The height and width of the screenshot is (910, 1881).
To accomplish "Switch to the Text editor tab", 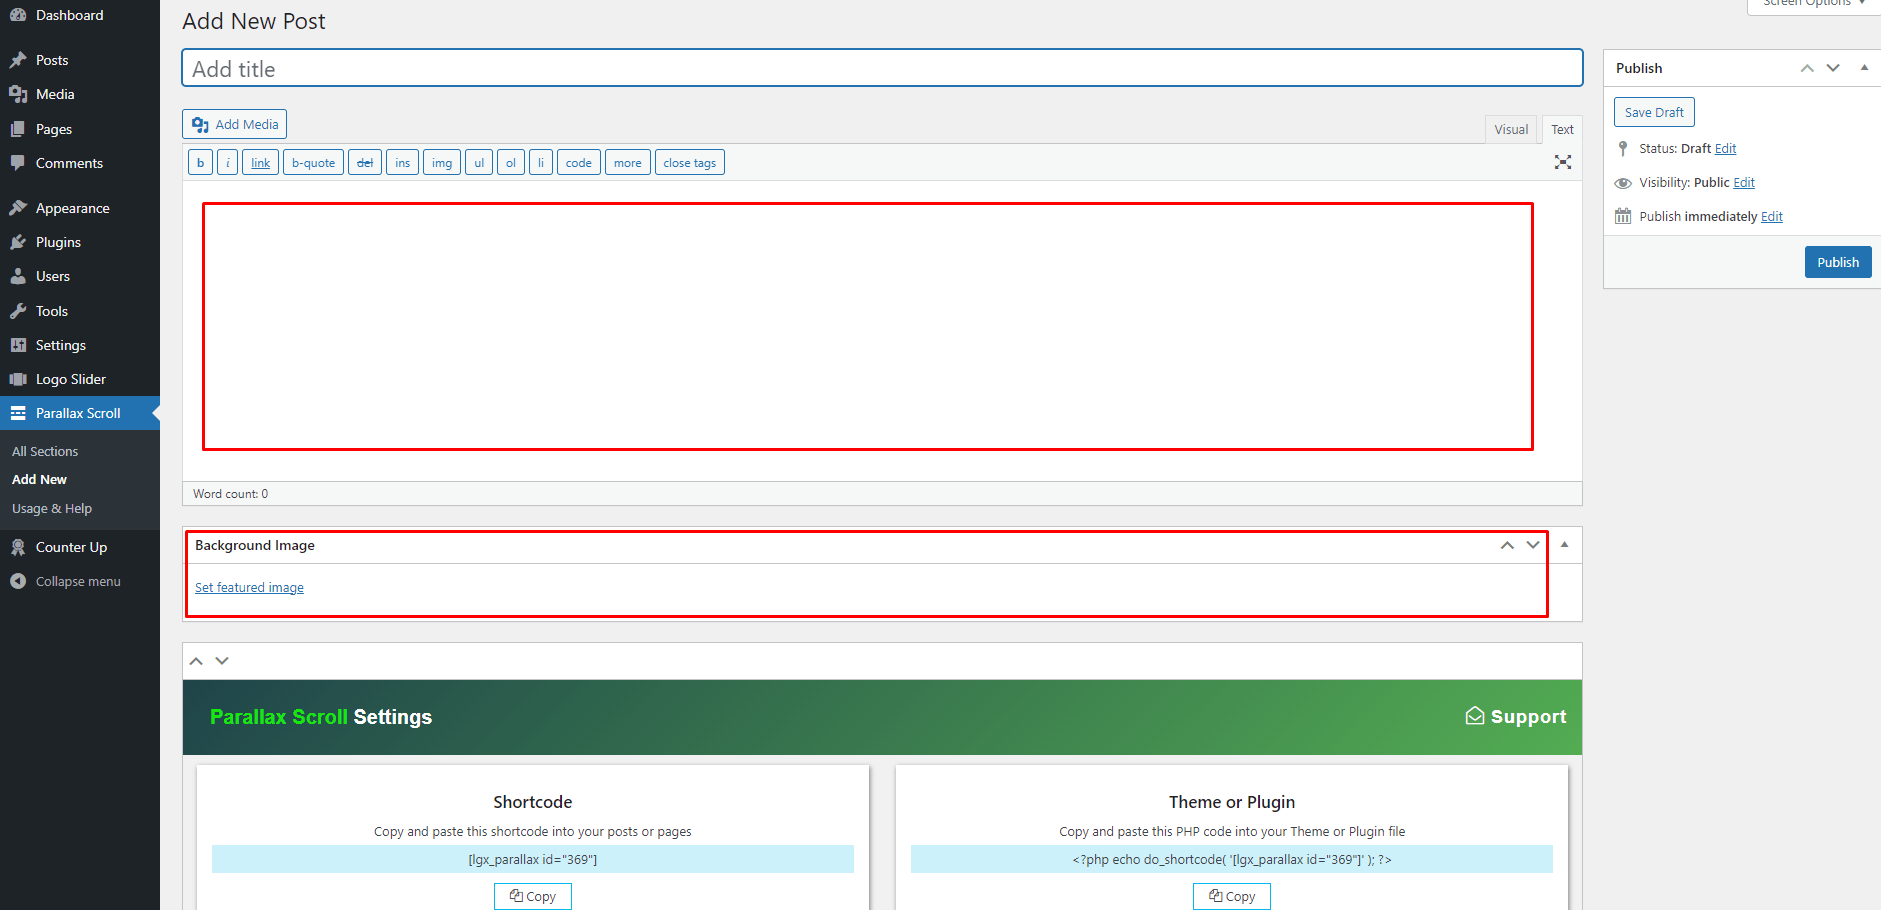I will click(1562, 129).
